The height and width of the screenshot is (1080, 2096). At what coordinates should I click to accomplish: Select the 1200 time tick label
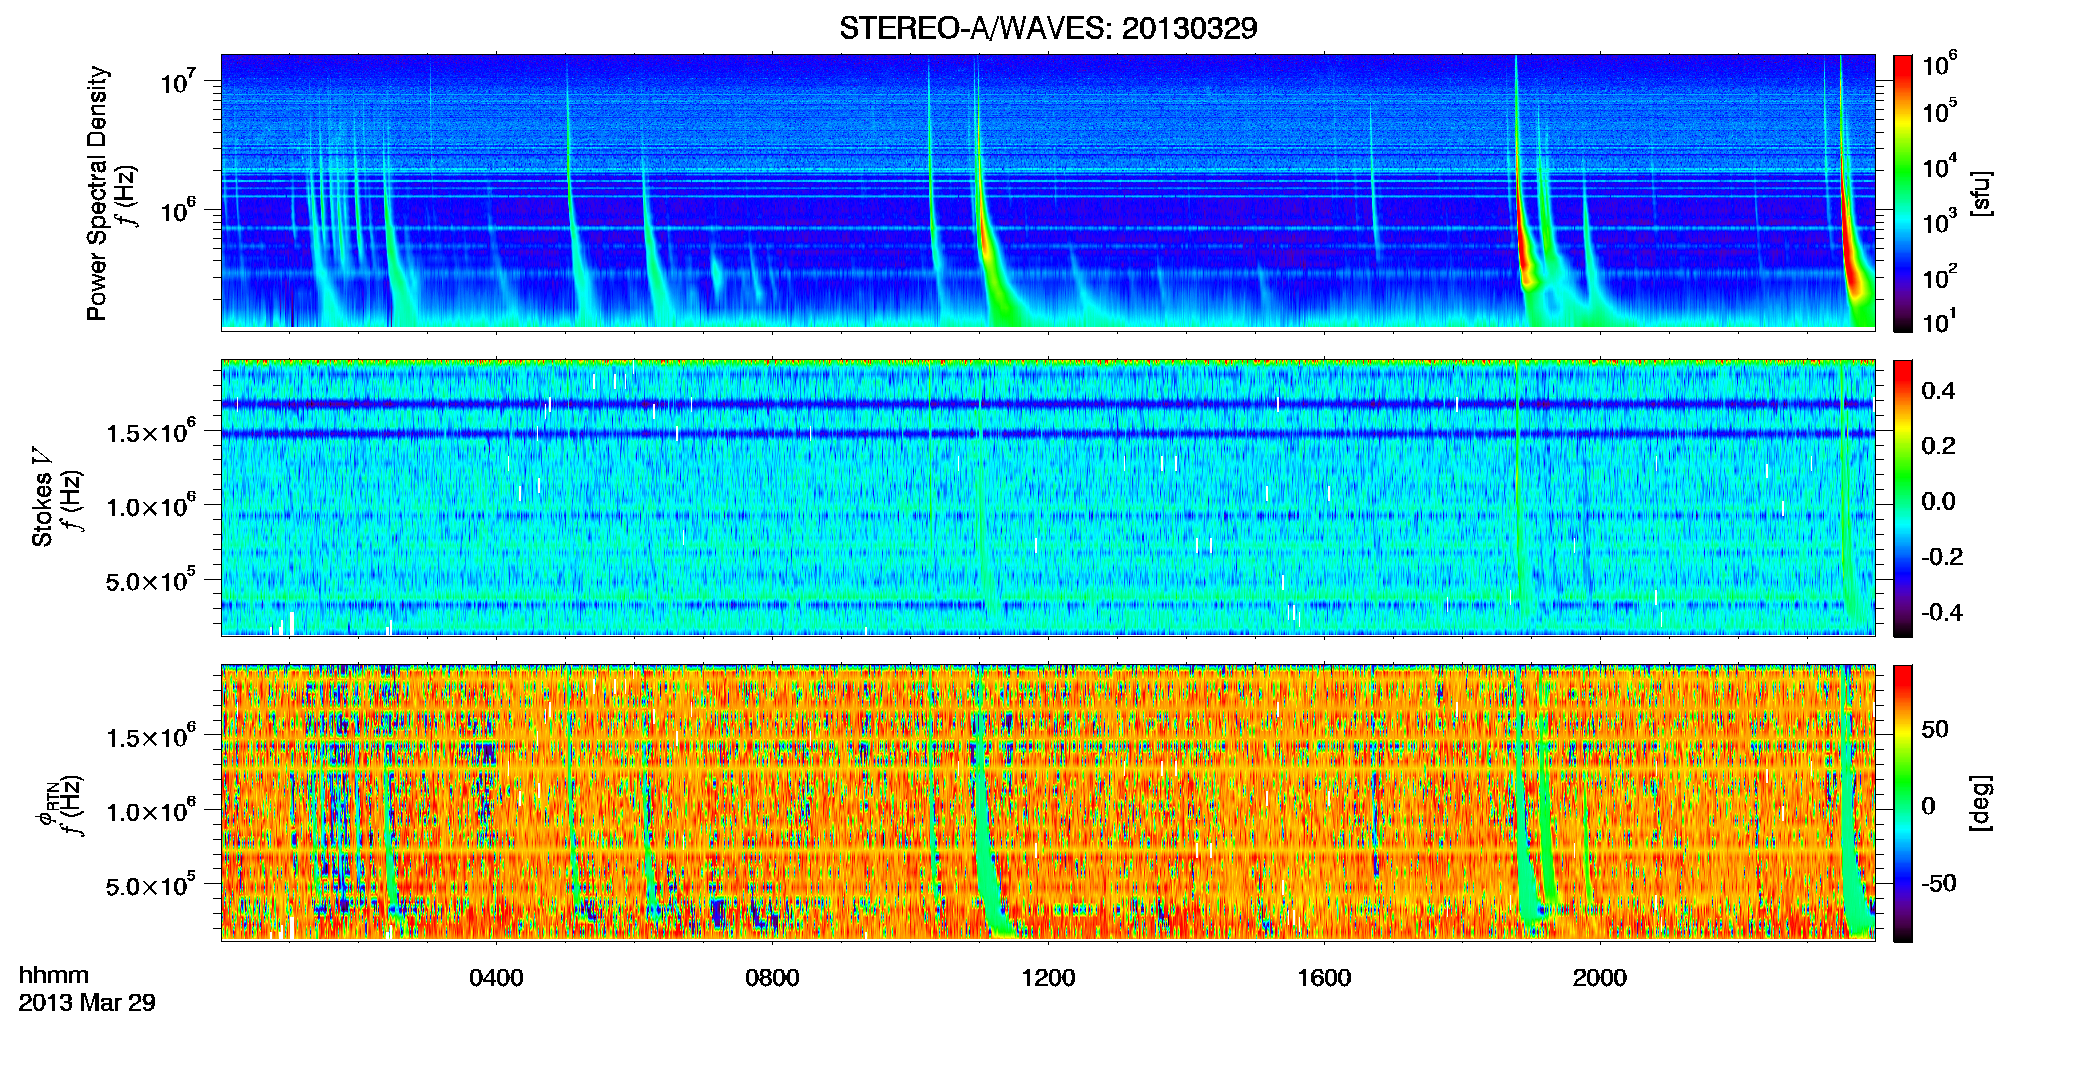pos(1048,978)
